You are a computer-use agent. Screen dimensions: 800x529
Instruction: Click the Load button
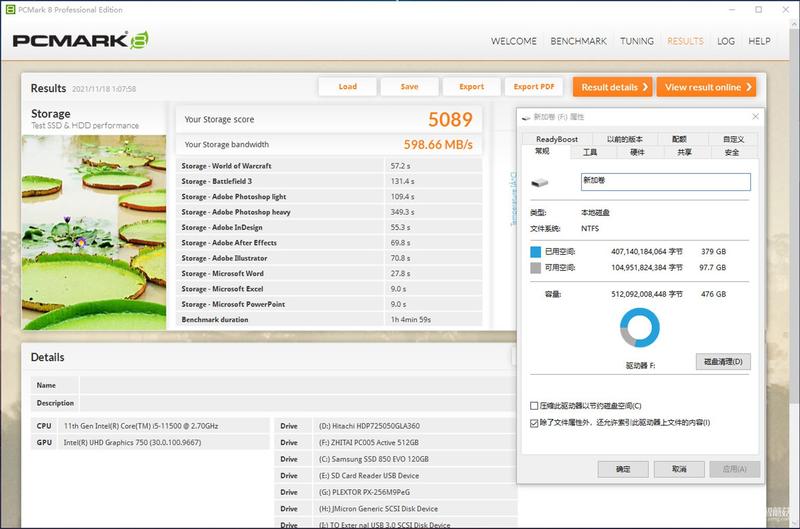347,87
